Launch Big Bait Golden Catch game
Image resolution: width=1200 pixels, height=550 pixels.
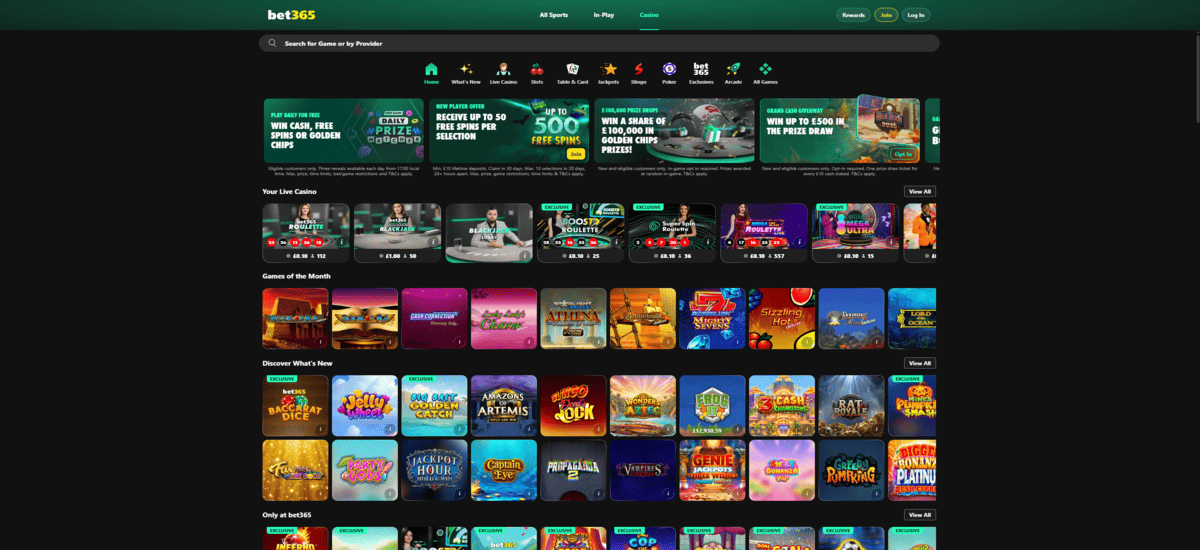click(x=434, y=405)
